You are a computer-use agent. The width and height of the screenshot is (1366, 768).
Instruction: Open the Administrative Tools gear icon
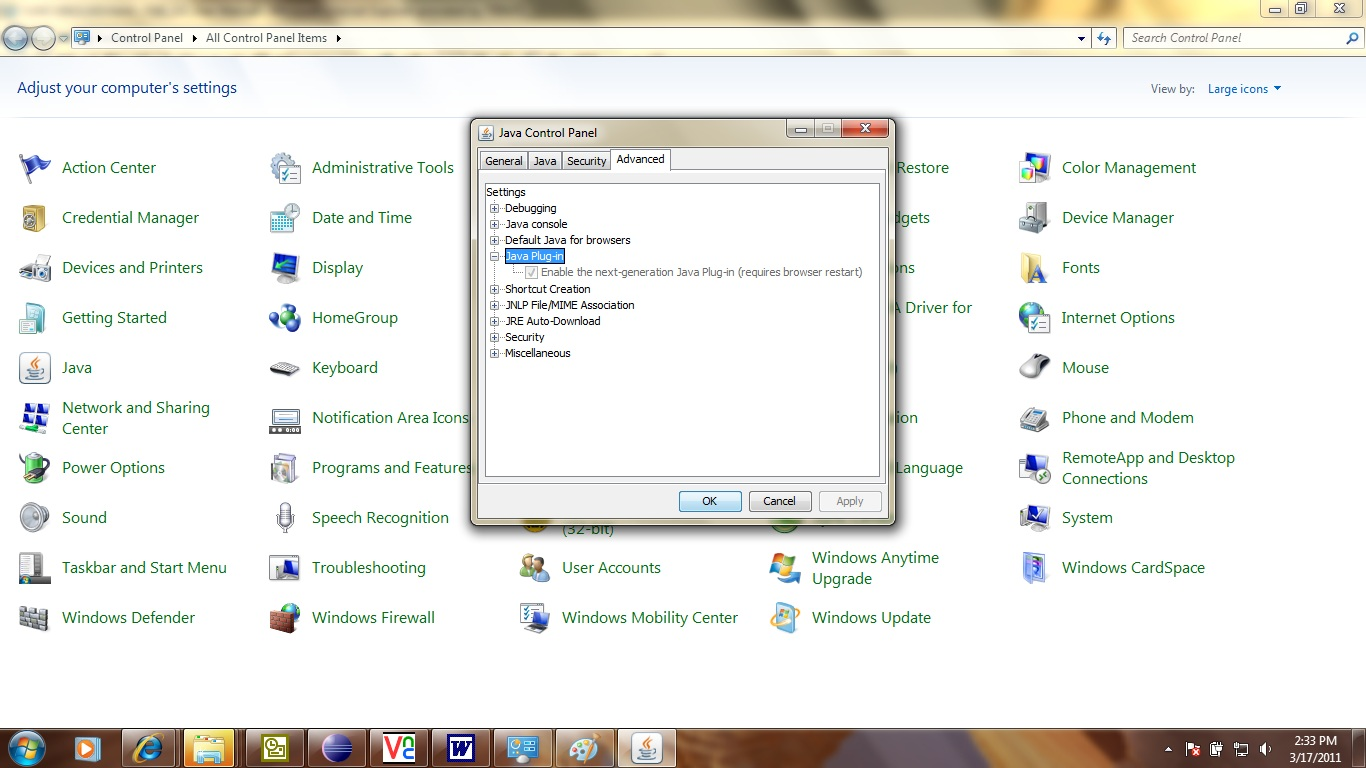[x=285, y=168]
